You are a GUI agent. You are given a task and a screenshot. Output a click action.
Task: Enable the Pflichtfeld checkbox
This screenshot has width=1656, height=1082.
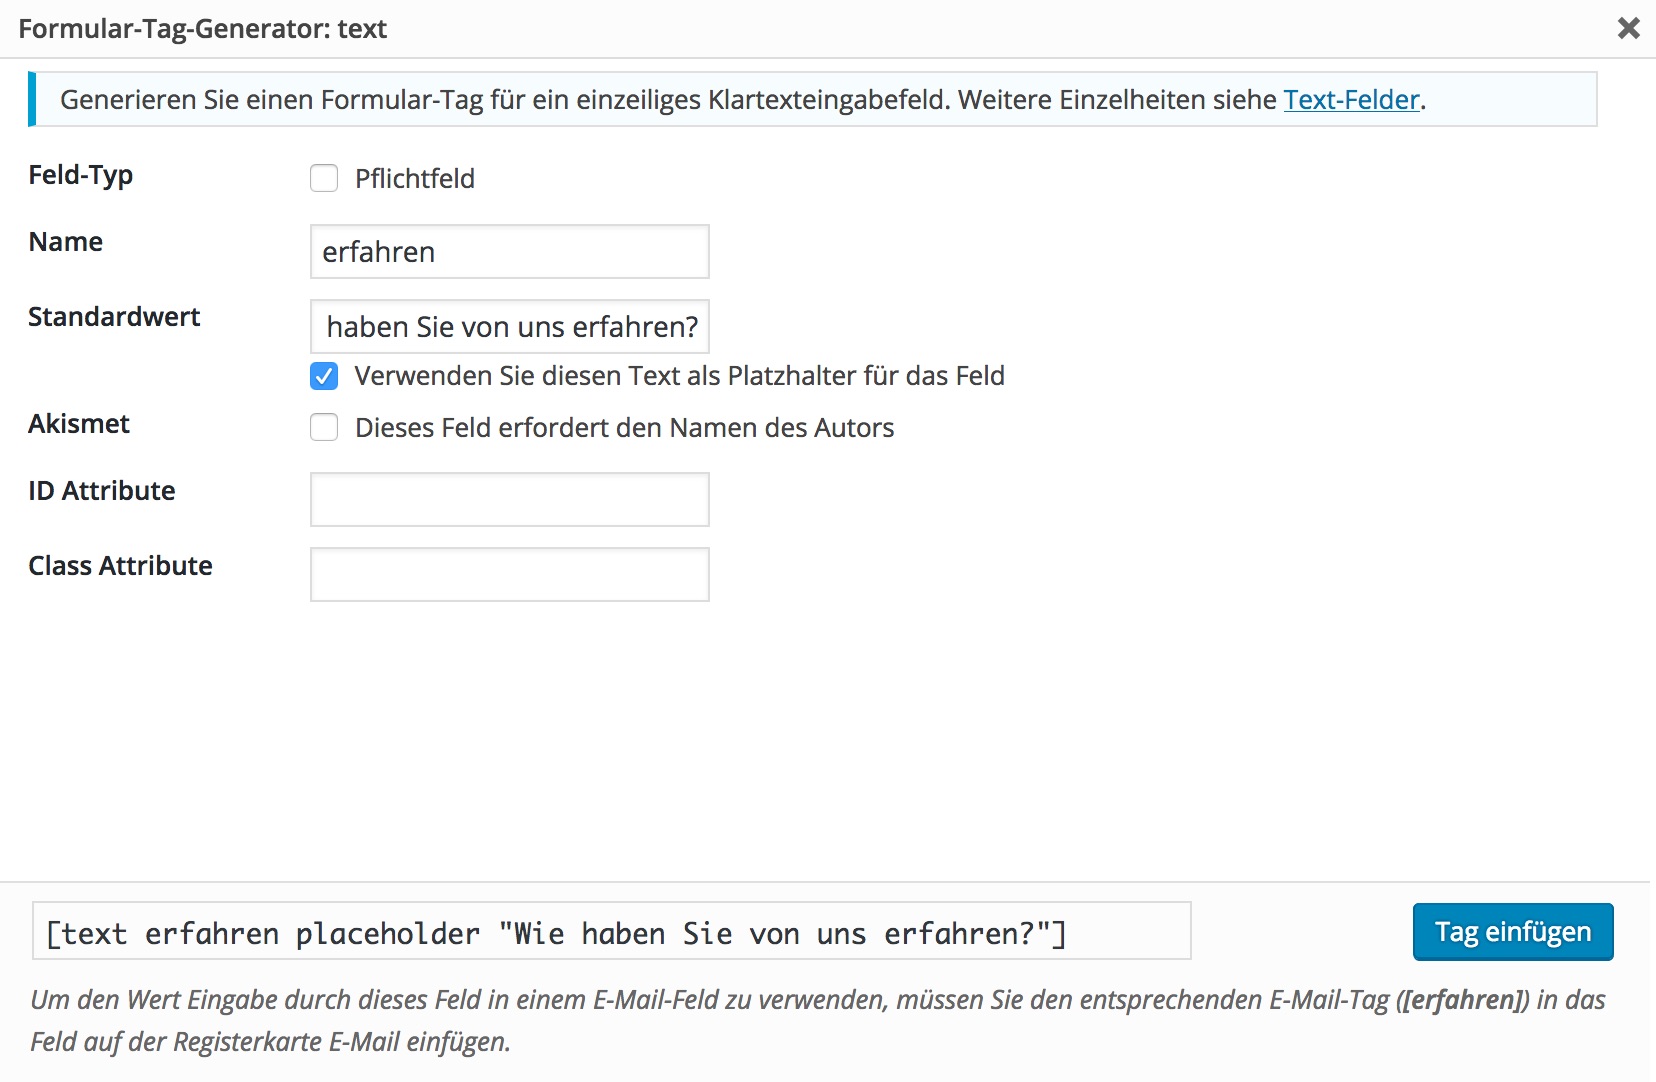[x=324, y=178]
